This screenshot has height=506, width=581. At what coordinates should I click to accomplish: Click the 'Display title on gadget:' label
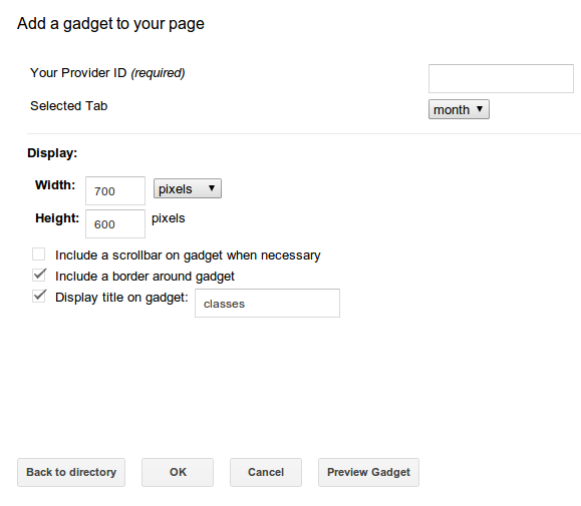(x=122, y=297)
